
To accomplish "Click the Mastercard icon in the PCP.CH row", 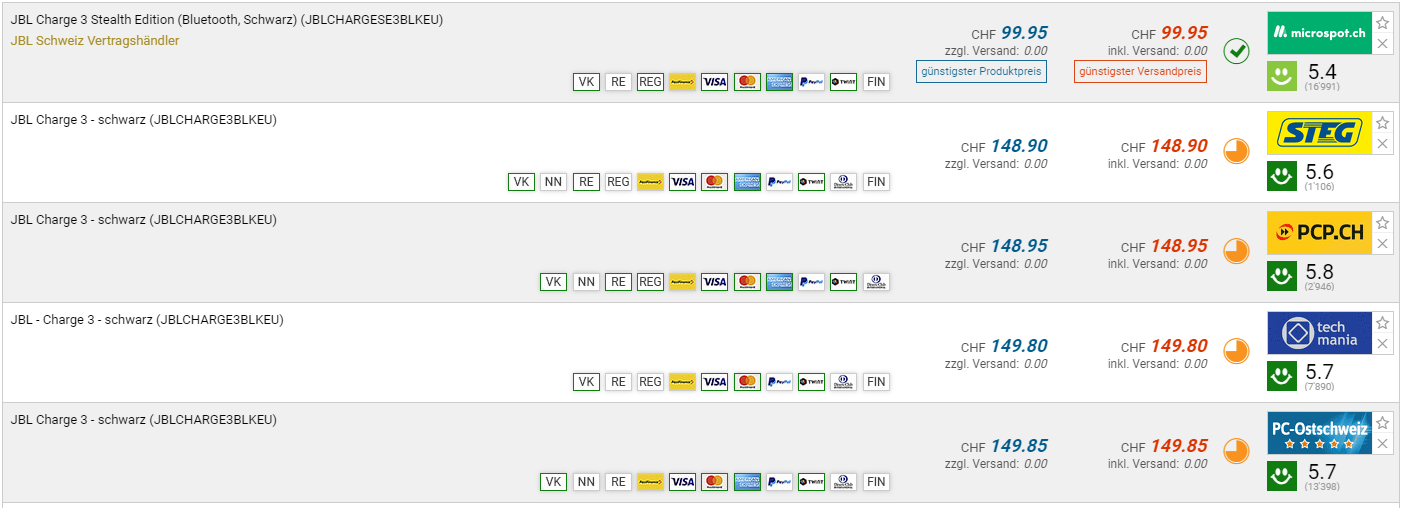I will [x=747, y=282].
